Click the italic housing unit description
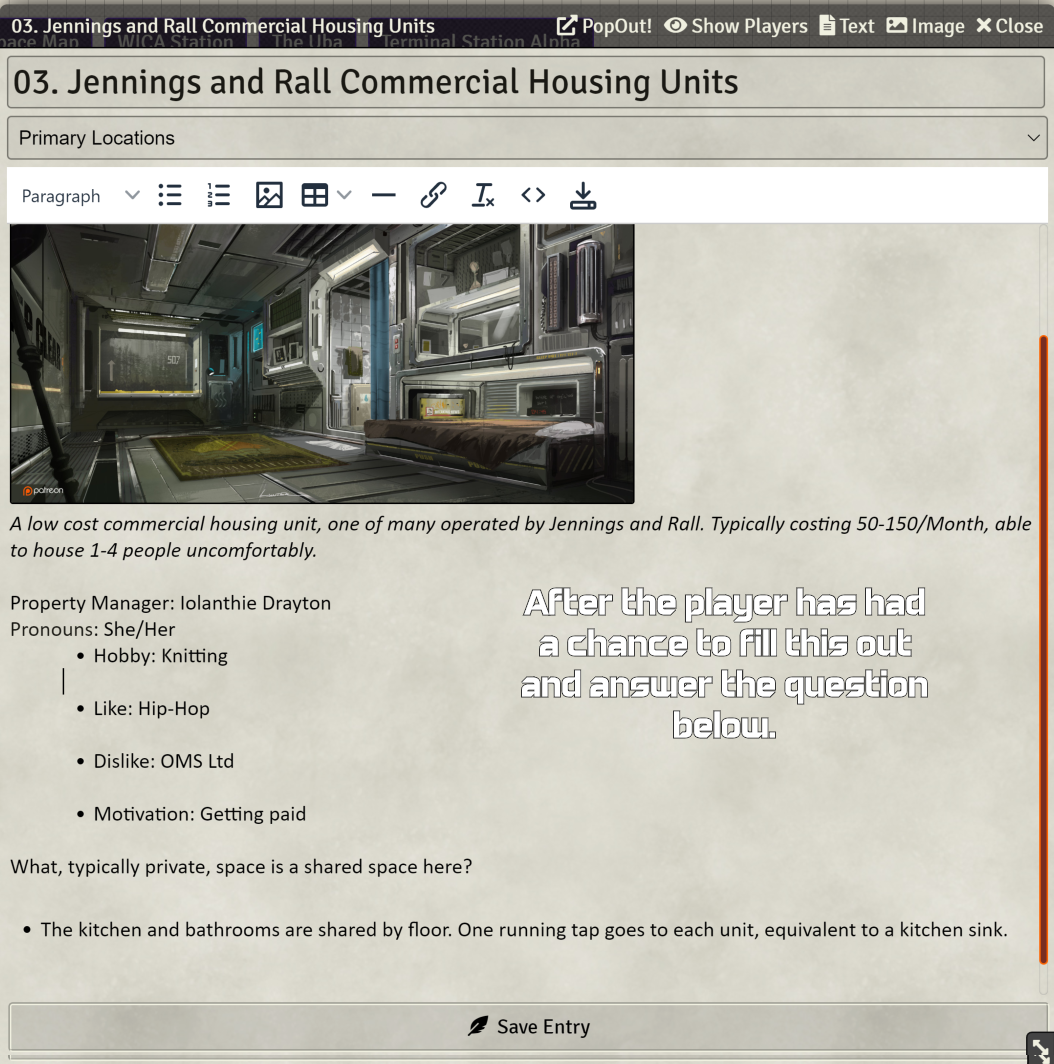 coord(521,537)
